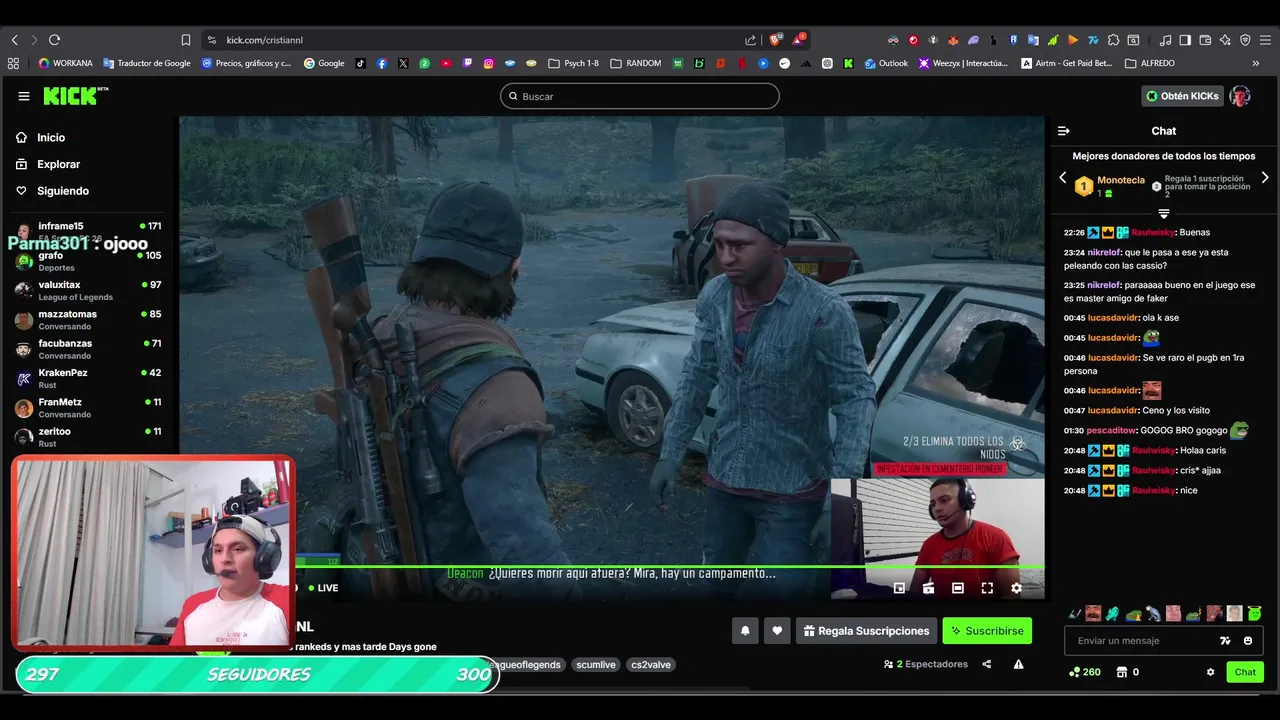Open the browser main menu
1280x720 pixels.
click(1265, 40)
